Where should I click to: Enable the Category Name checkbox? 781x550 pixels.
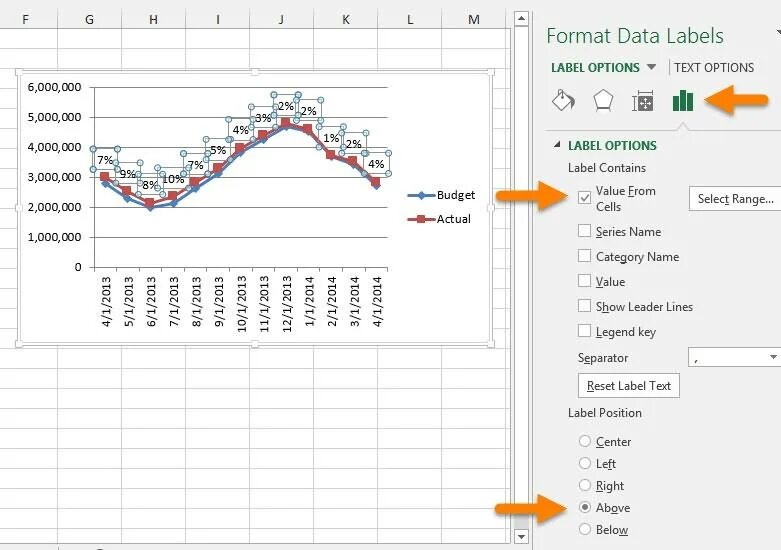584,256
